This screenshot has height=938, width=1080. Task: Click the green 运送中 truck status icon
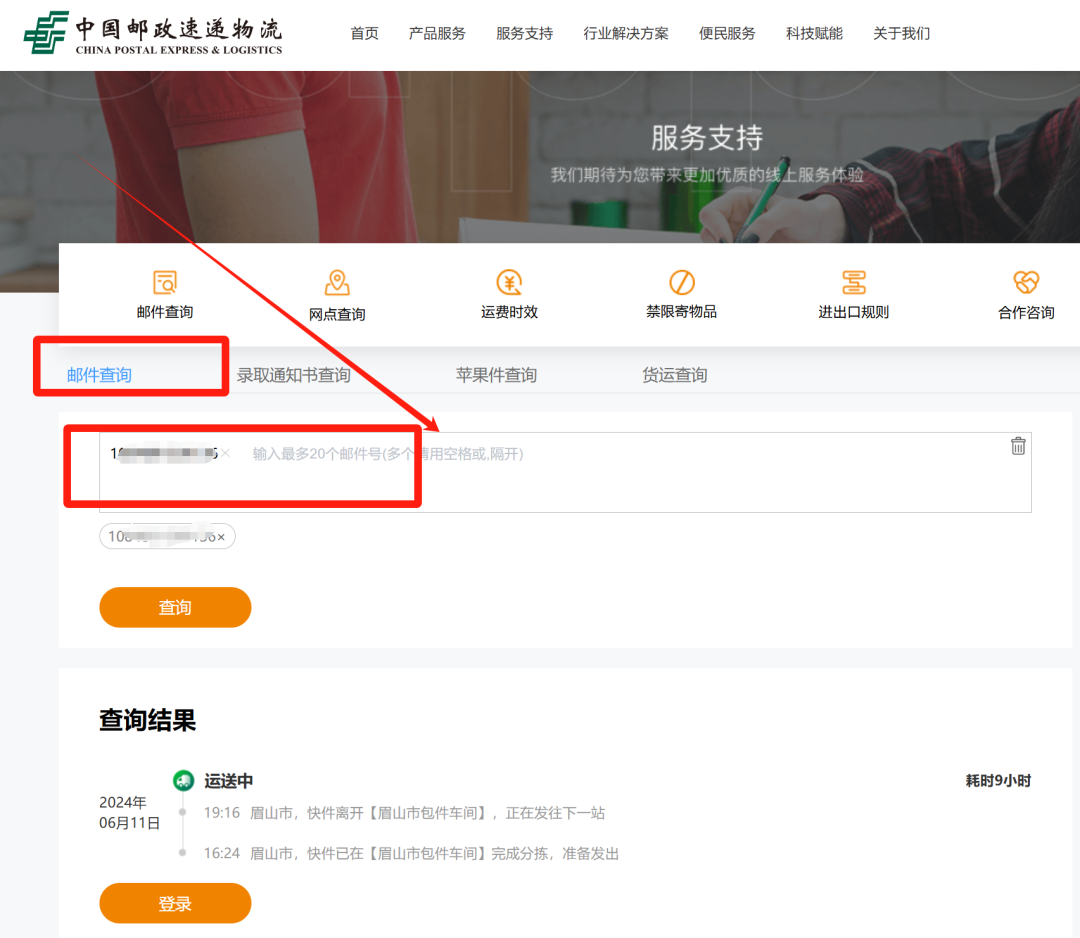coord(183,781)
